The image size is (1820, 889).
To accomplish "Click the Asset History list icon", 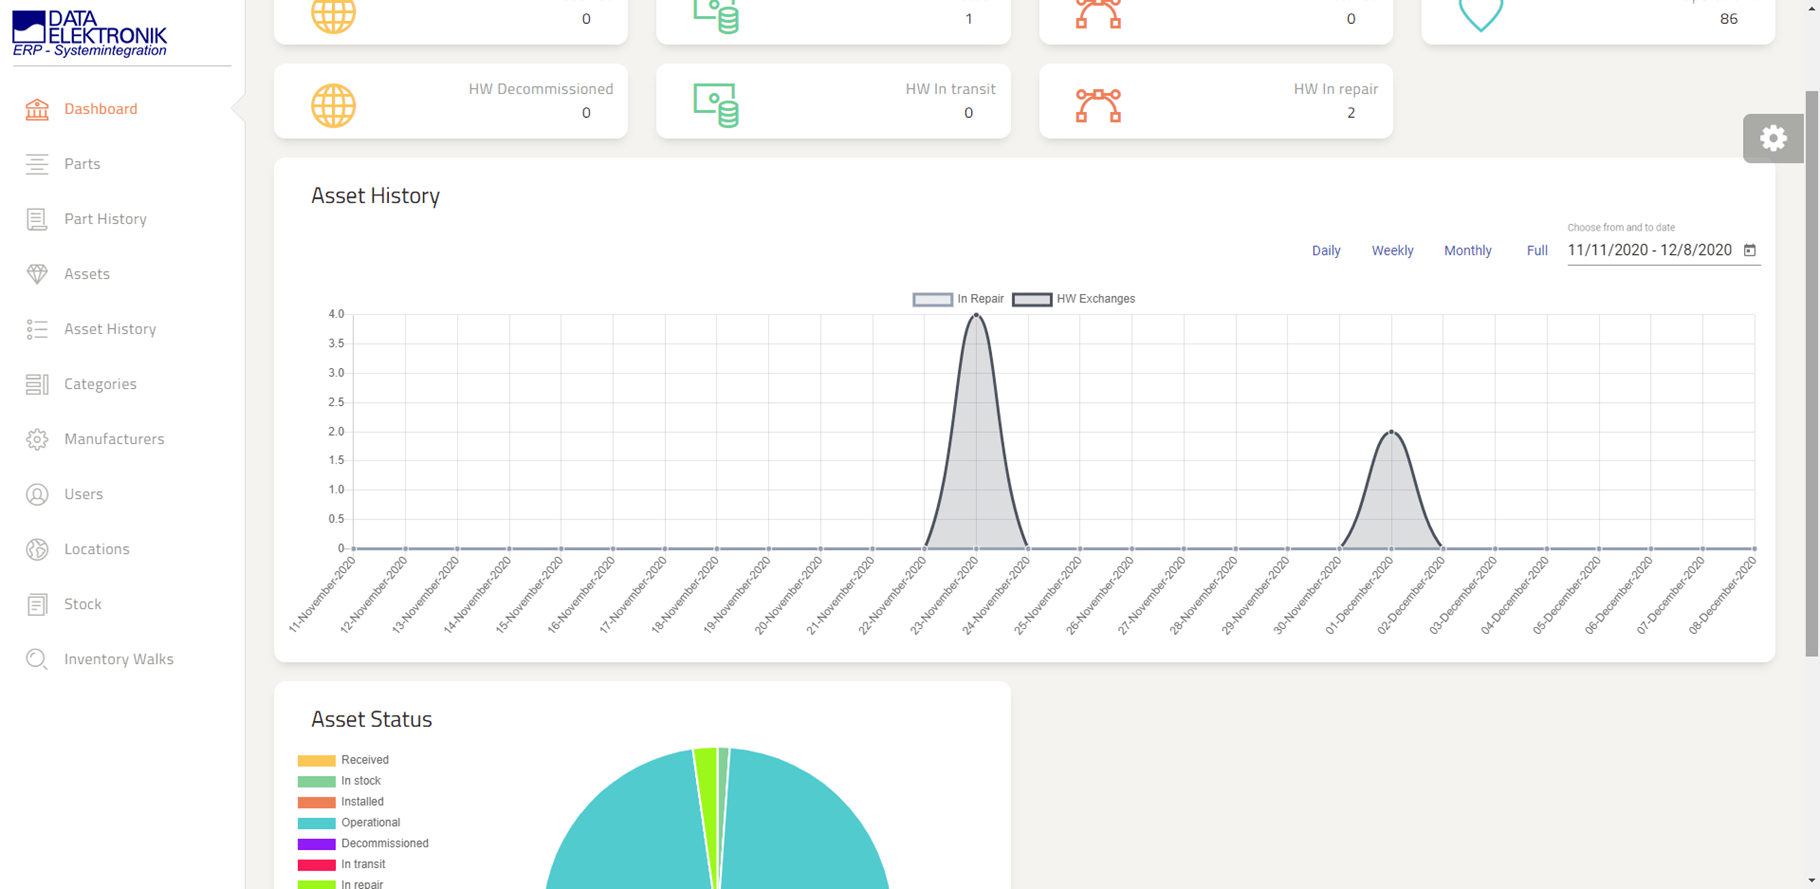I will click(37, 329).
